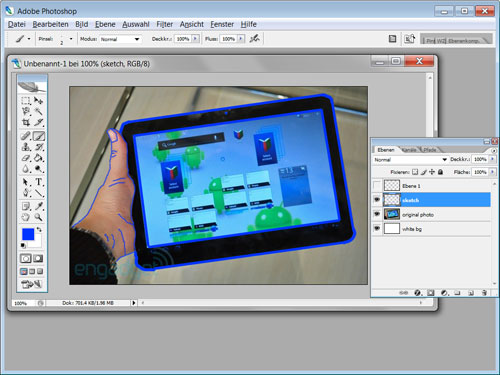Create new adjustment layer icon
The height and width of the screenshot is (375, 500).
(444, 293)
